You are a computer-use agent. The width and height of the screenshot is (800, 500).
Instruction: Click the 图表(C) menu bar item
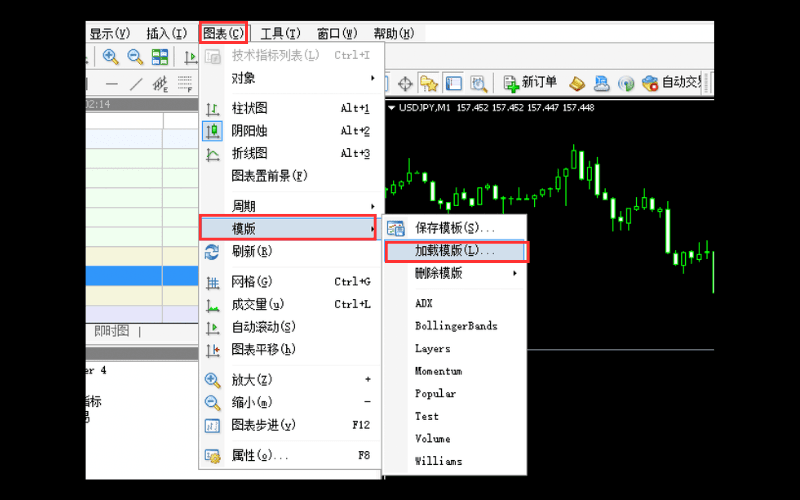[x=223, y=34]
